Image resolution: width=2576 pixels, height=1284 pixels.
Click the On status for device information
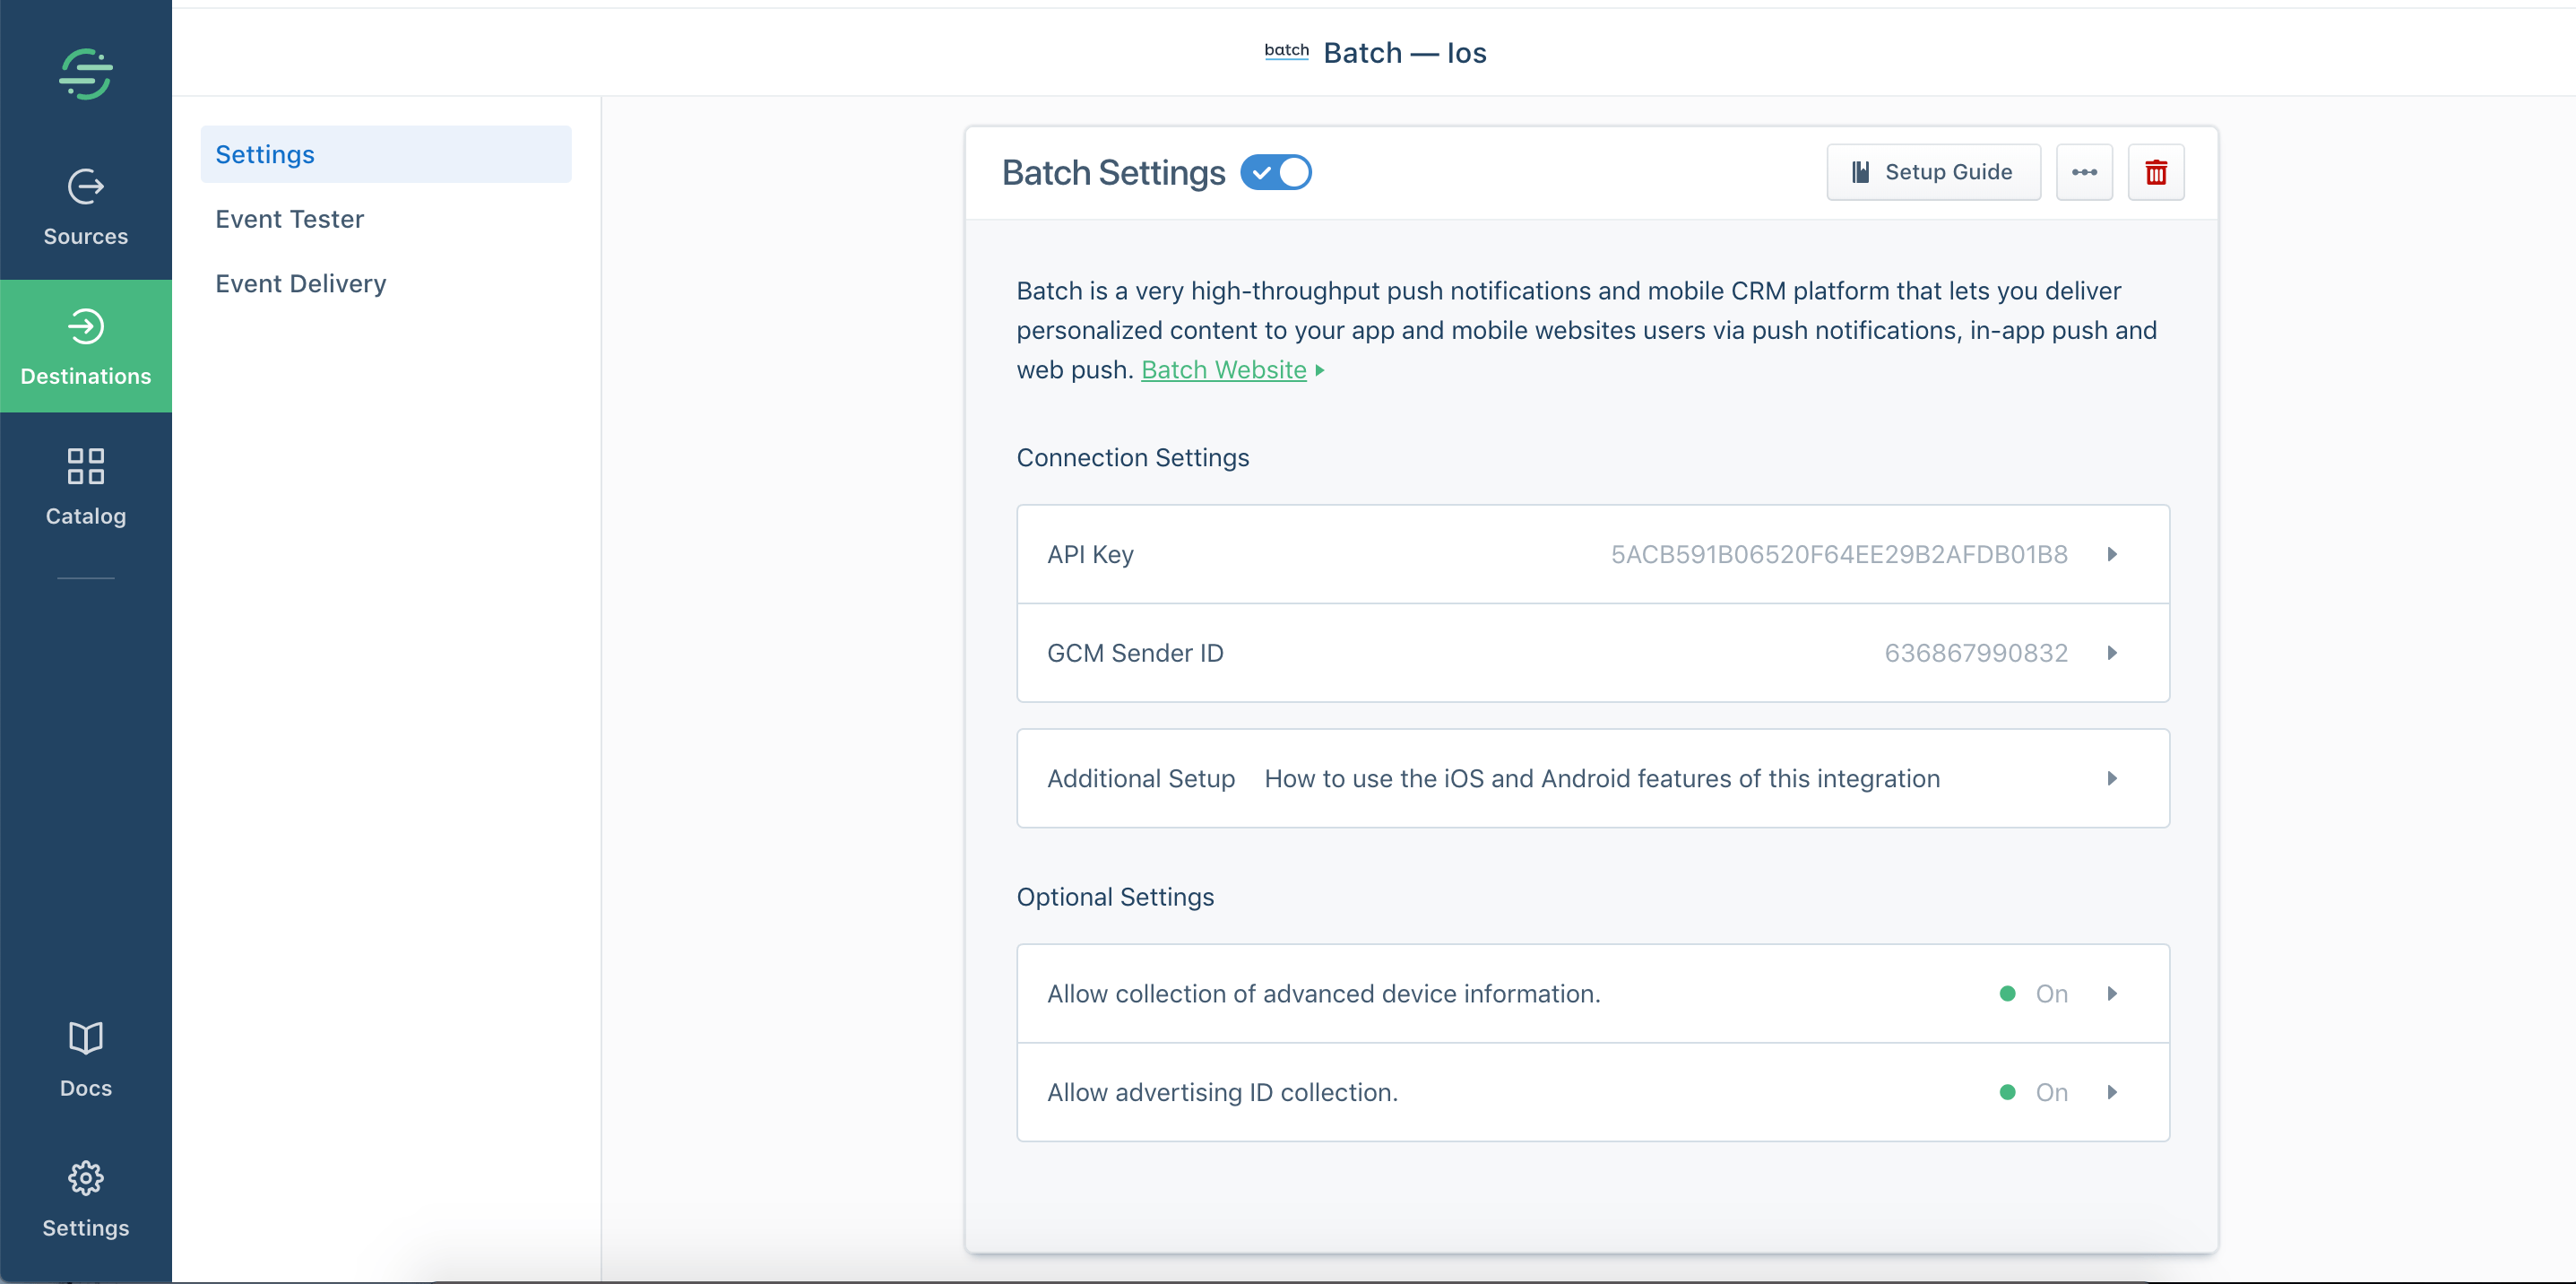(2051, 994)
